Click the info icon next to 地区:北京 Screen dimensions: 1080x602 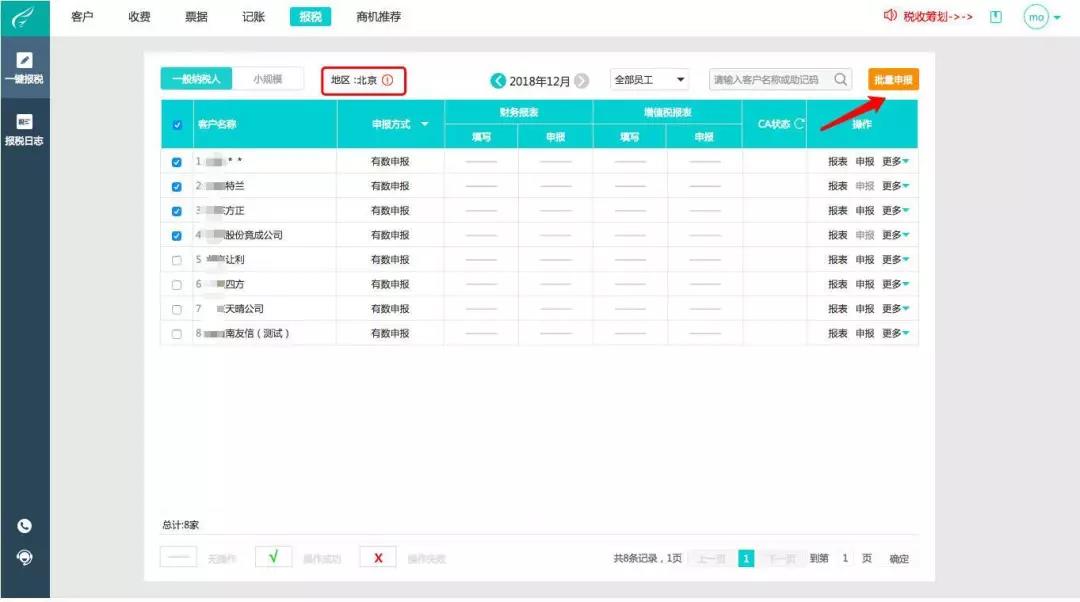click(387, 80)
